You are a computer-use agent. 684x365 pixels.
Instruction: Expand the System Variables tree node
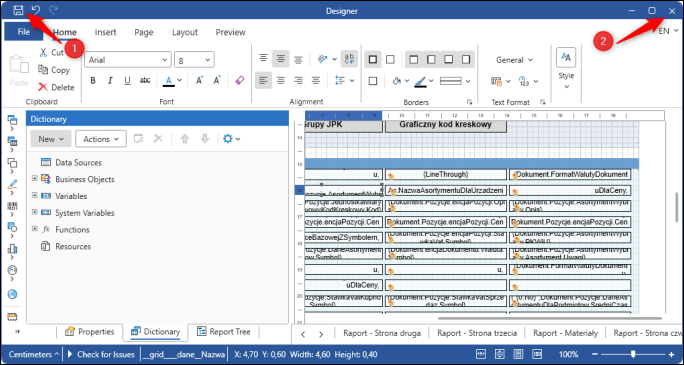pos(35,212)
